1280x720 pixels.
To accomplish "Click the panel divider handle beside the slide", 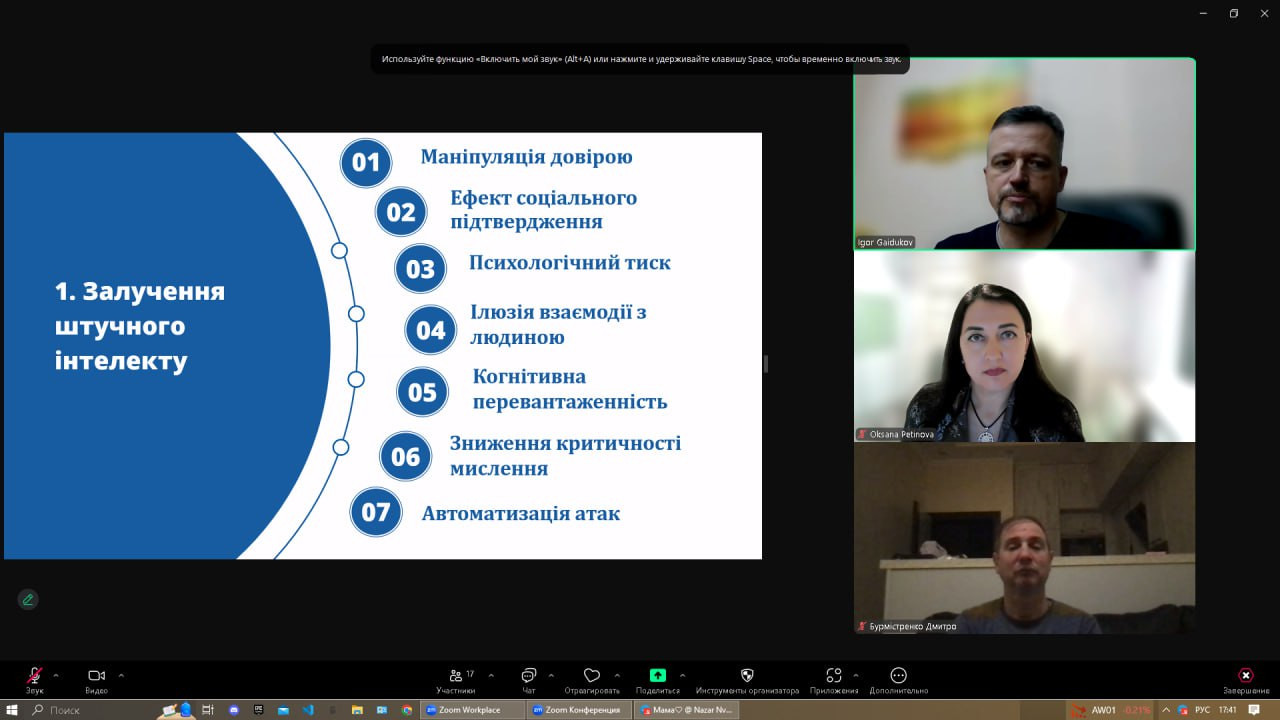I will coord(766,364).
